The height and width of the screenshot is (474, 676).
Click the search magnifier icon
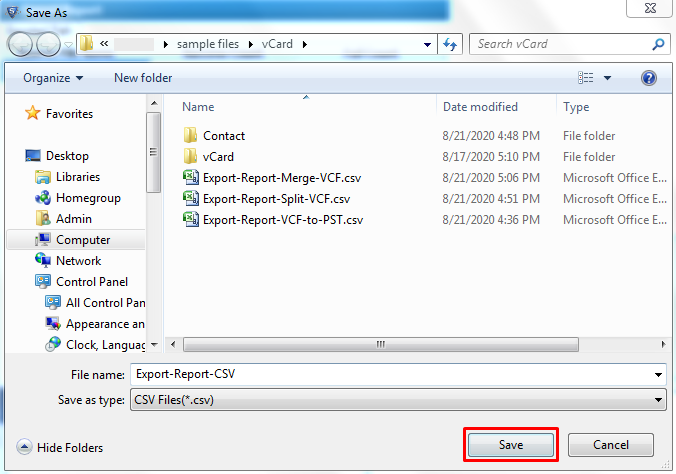pos(658,44)
